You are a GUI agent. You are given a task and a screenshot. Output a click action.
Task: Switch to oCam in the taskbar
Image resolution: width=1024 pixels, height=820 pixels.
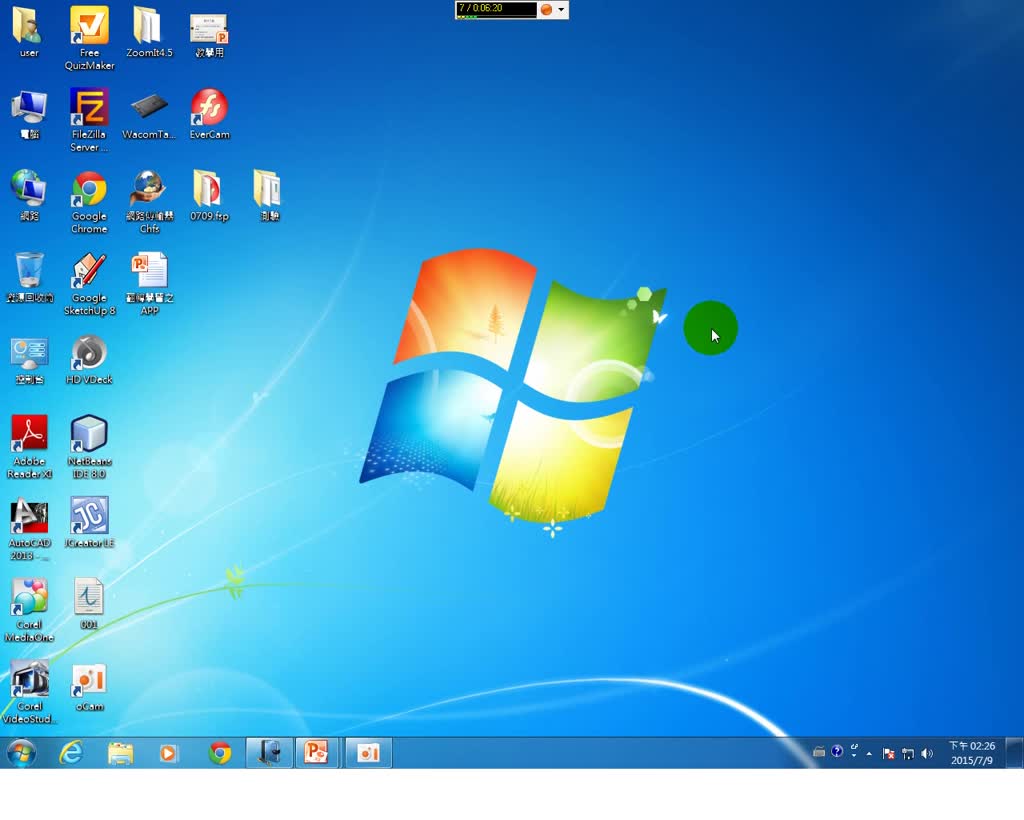pyautogui.click(x=368, y=753)
